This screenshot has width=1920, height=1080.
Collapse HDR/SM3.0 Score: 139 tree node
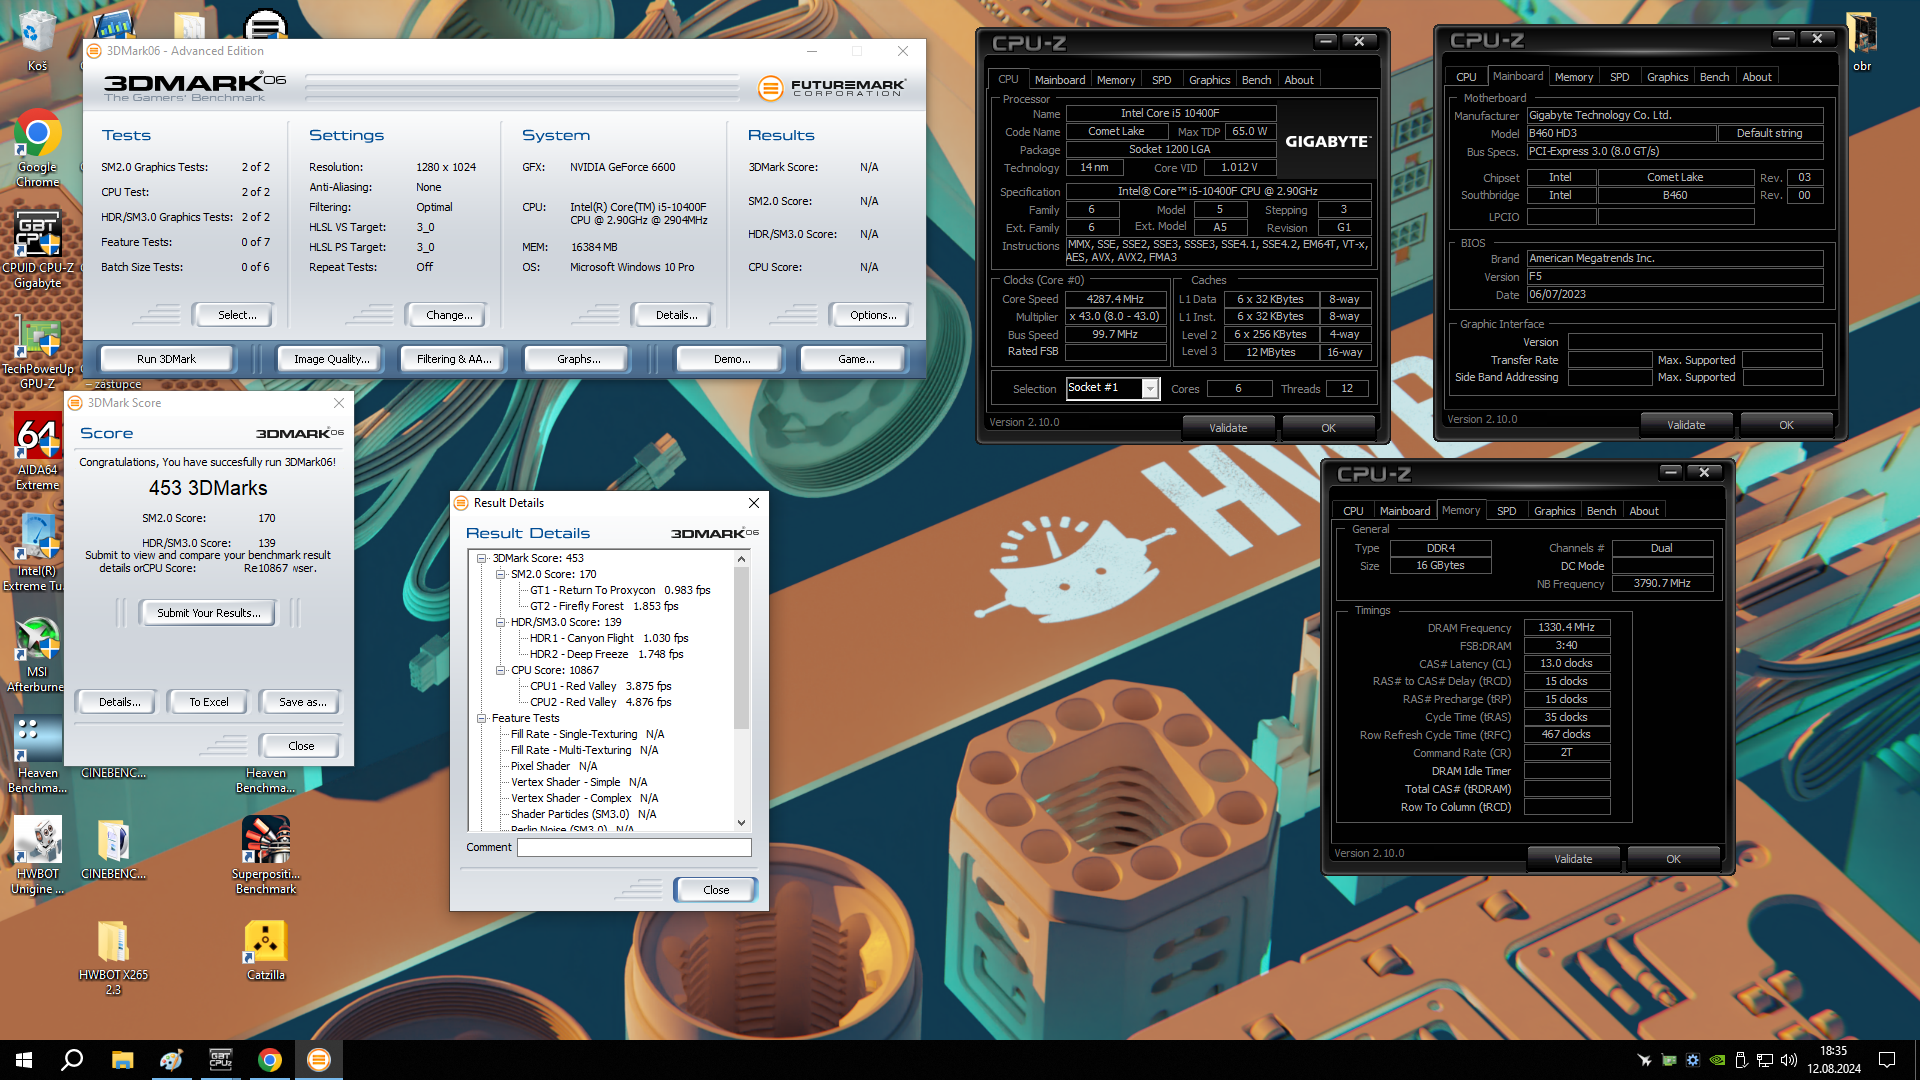pos(501,622)
